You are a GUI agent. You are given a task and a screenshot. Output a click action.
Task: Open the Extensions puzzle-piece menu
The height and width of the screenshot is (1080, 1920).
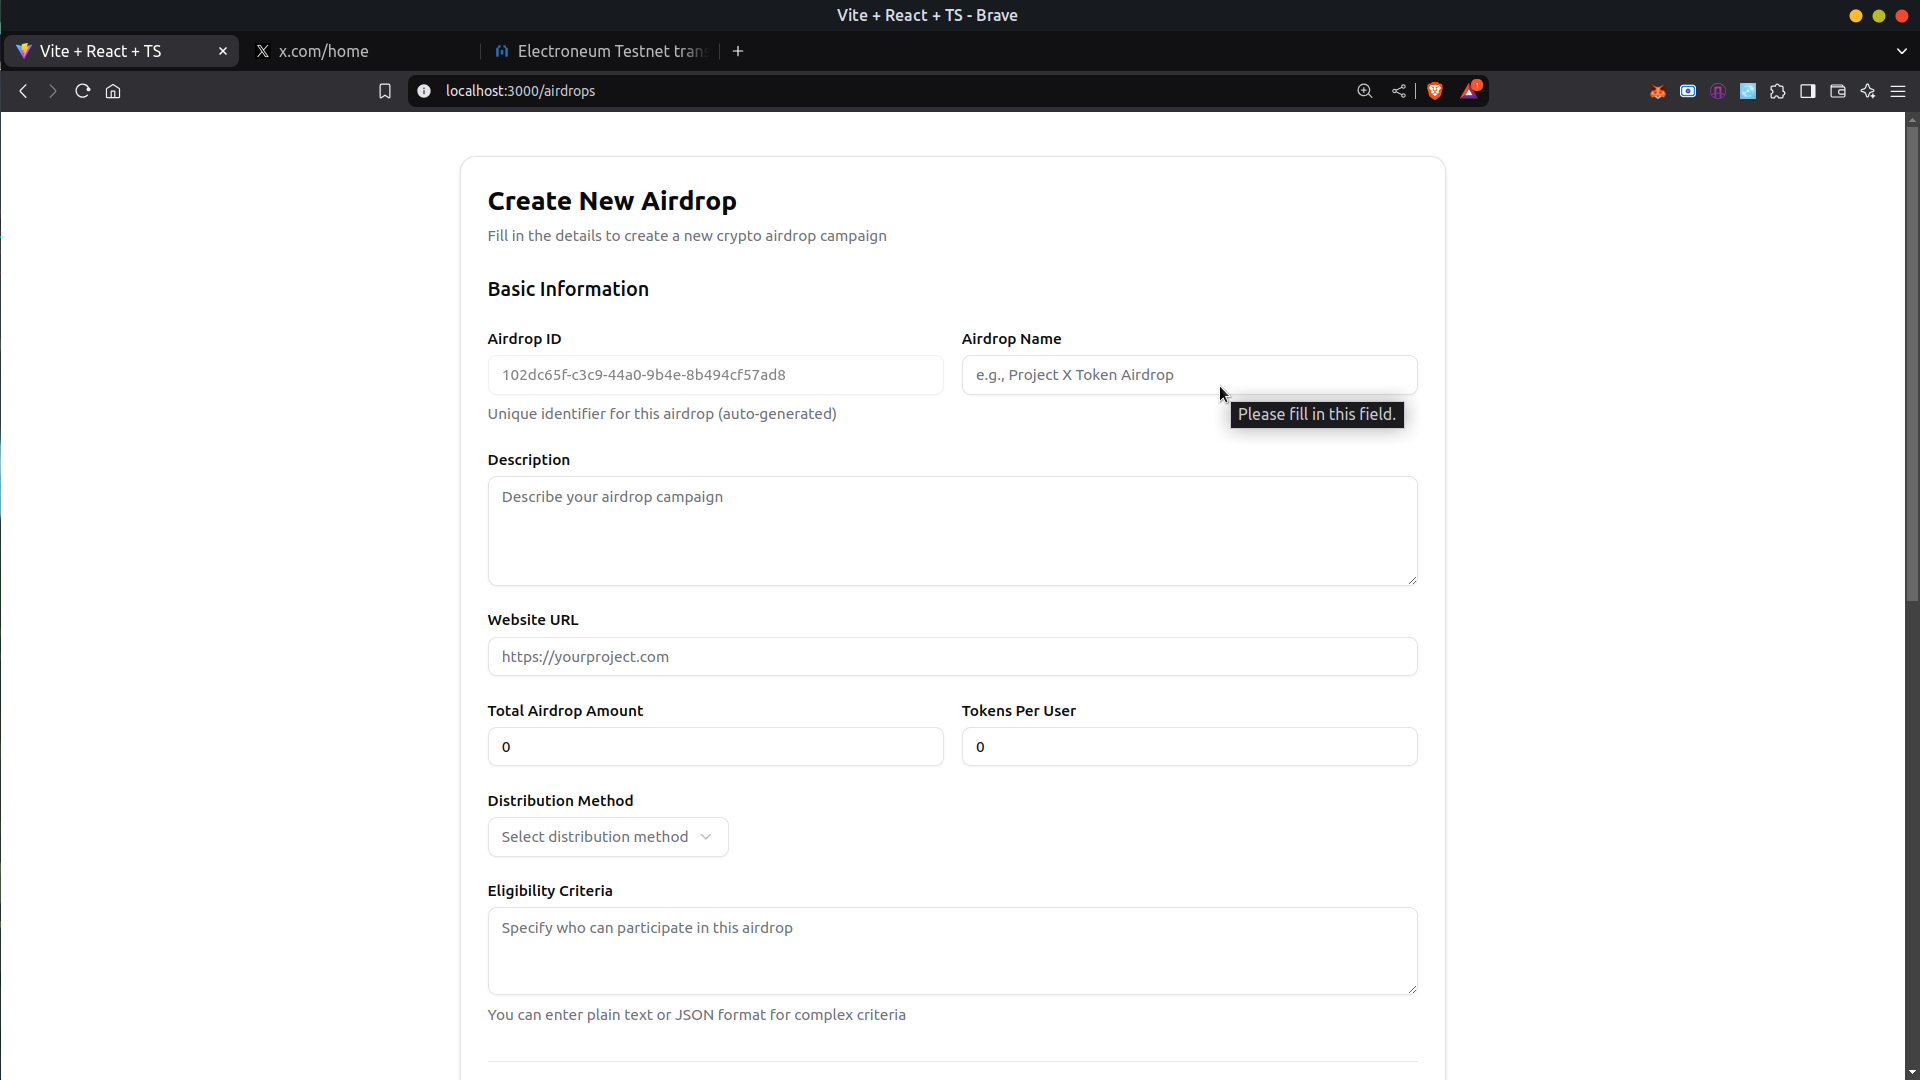point(1778,91)
